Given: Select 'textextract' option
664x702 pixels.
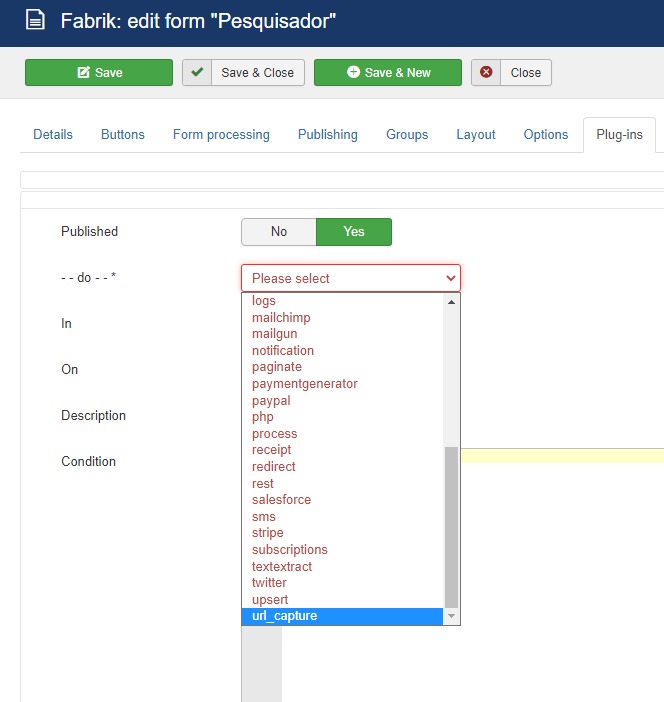Looking at the screenshot, I should 343,566.
